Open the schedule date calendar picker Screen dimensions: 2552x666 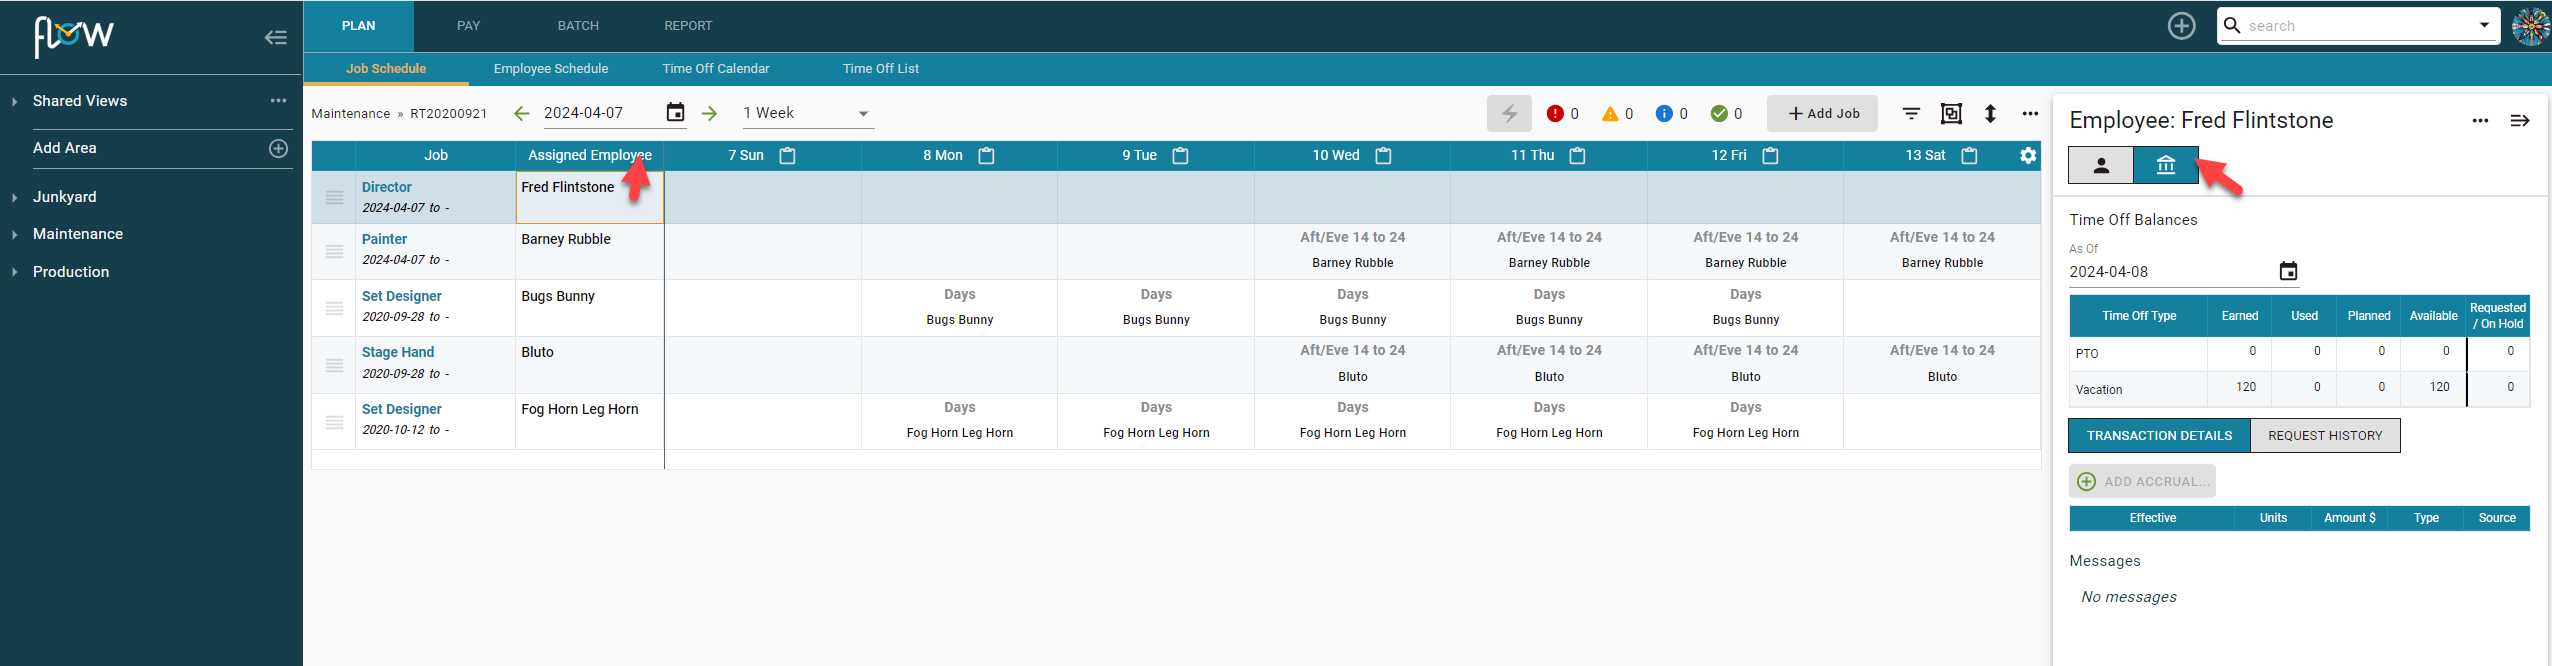675,113
